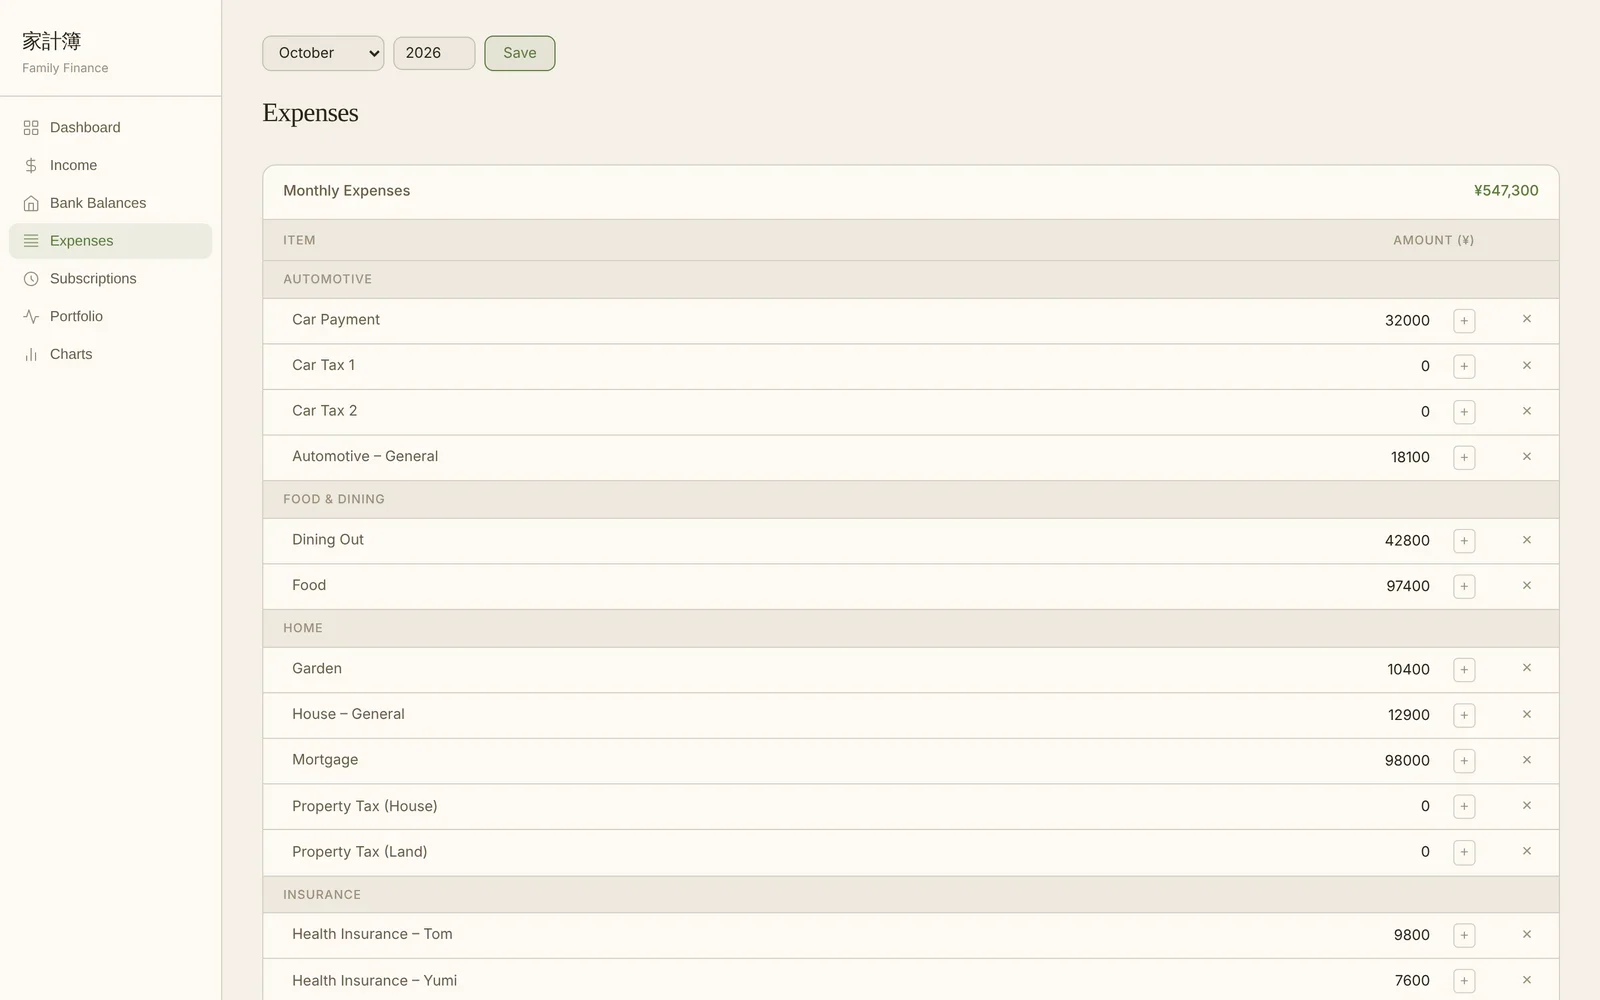Click plus button for Car Tax 2
This screenshot has height=1000, width=1600.
[x=1464, y=412]
